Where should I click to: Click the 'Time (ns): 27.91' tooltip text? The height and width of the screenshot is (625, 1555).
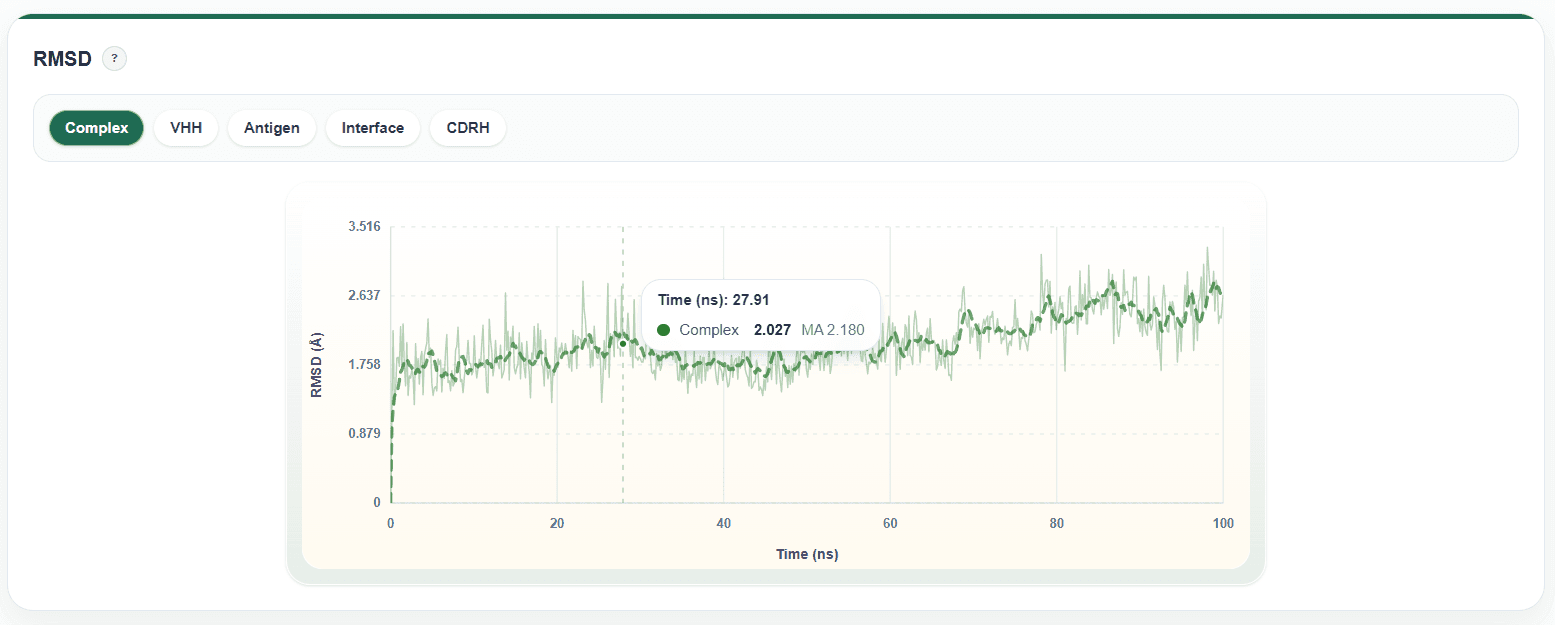(714, 299)
